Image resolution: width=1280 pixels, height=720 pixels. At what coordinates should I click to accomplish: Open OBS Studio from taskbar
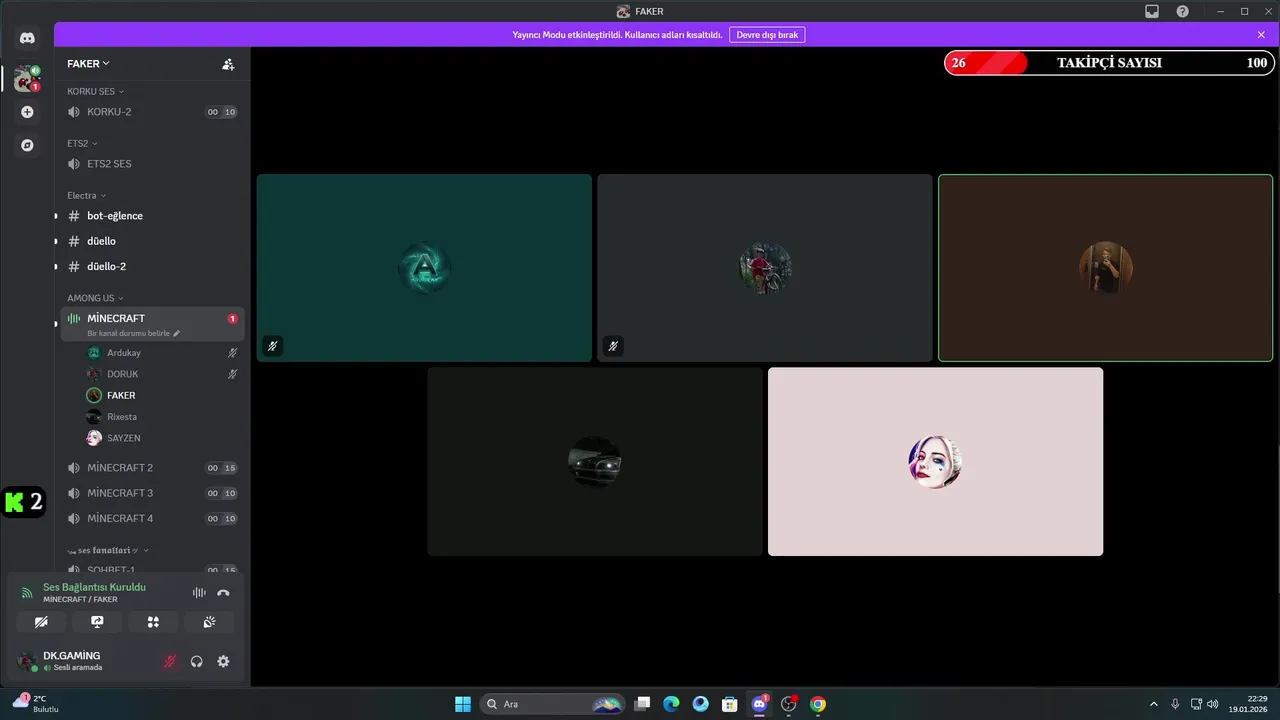tap(789, 704)
